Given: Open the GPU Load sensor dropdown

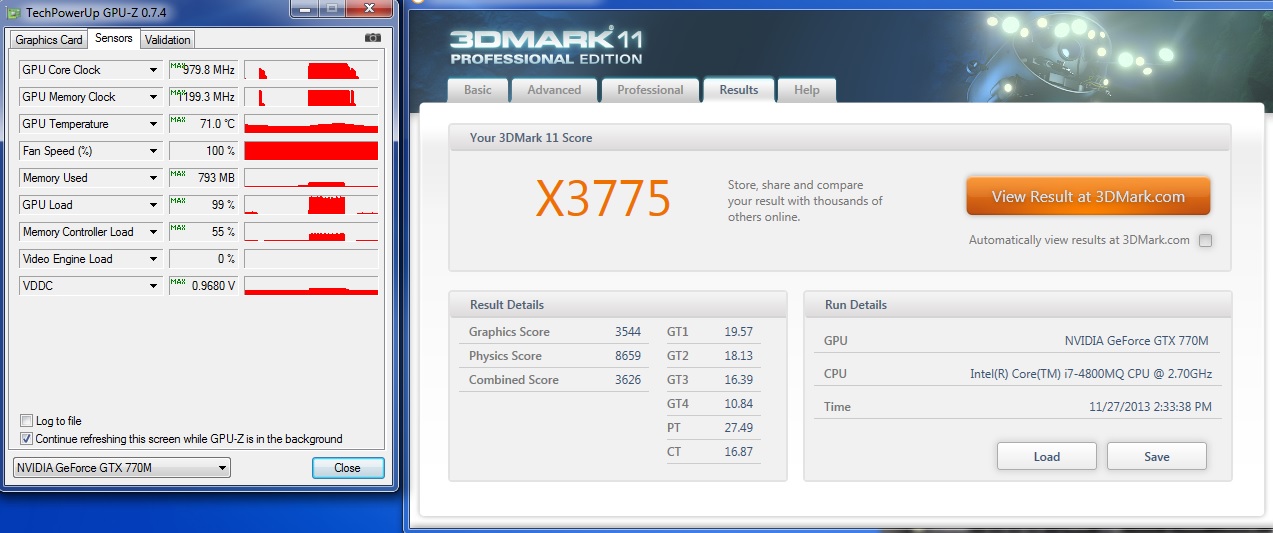Looking at the screenshot, I should (154, 205).
